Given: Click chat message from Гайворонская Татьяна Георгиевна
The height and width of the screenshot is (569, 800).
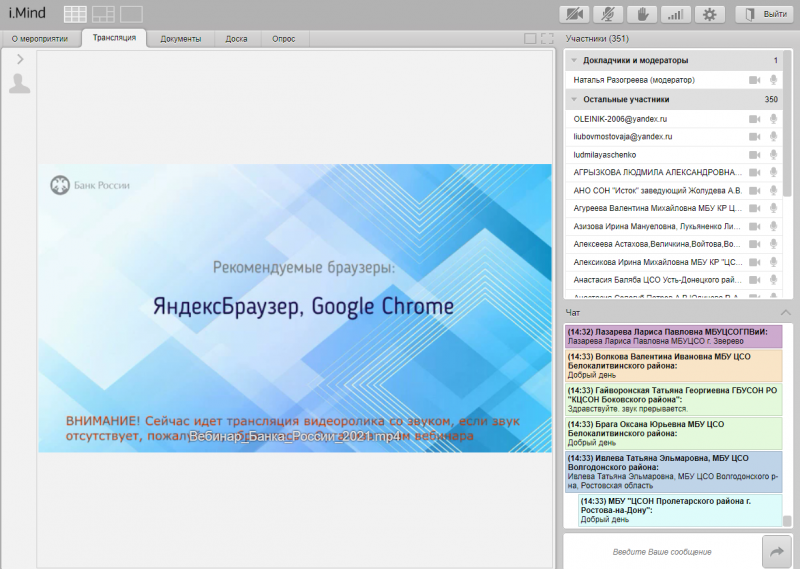Looking at the screenshot, I should (x=673, y=400).
